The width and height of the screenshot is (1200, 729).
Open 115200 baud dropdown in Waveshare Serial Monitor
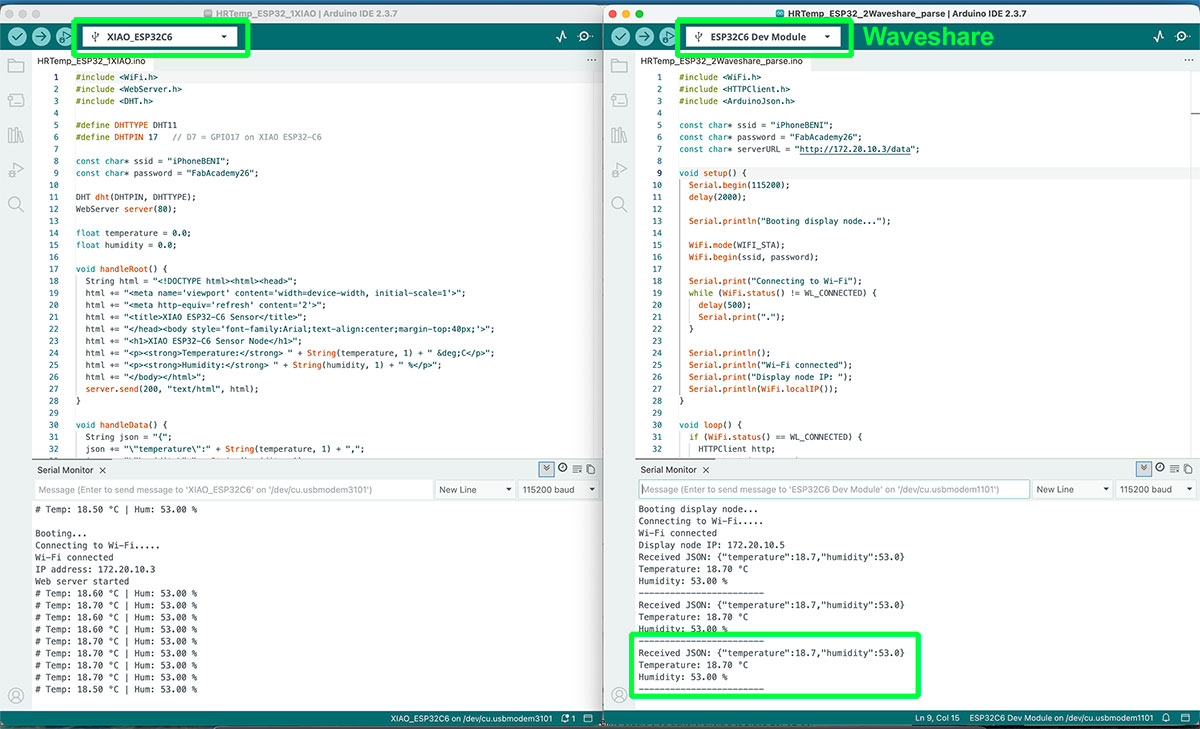pyautogui.click(x=1155, y=489)
